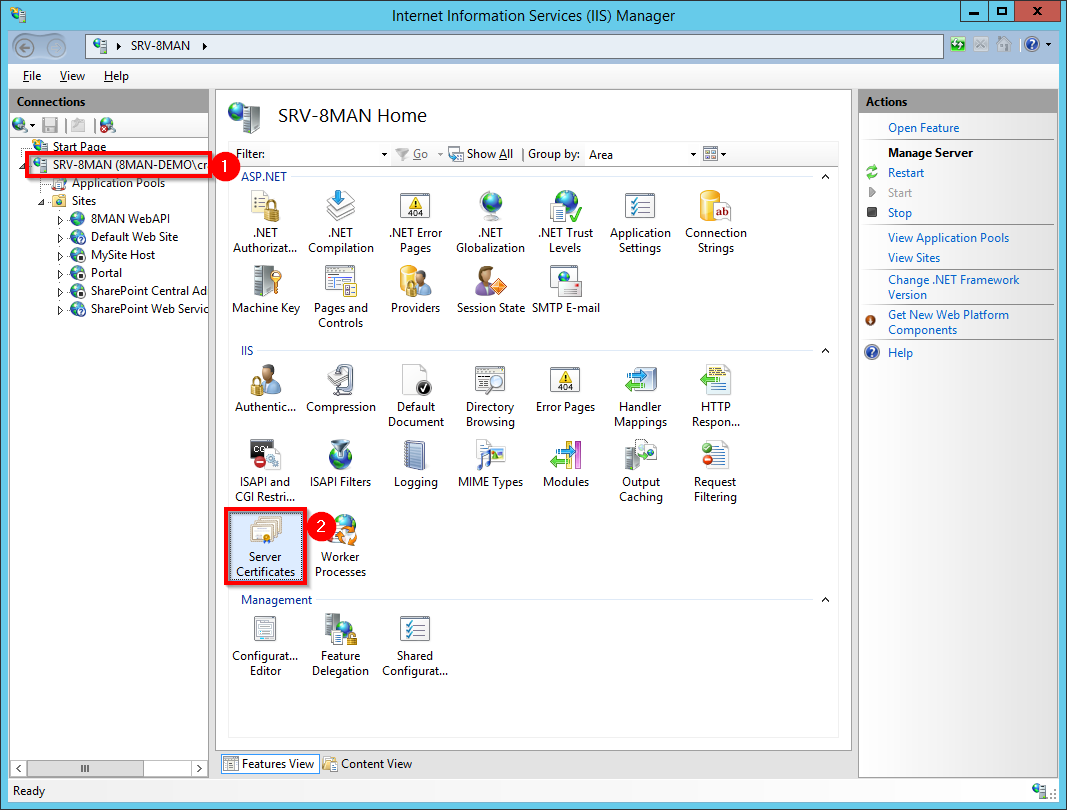
Task: Open SMTP E-mail feature
Action: pos(565,290)
